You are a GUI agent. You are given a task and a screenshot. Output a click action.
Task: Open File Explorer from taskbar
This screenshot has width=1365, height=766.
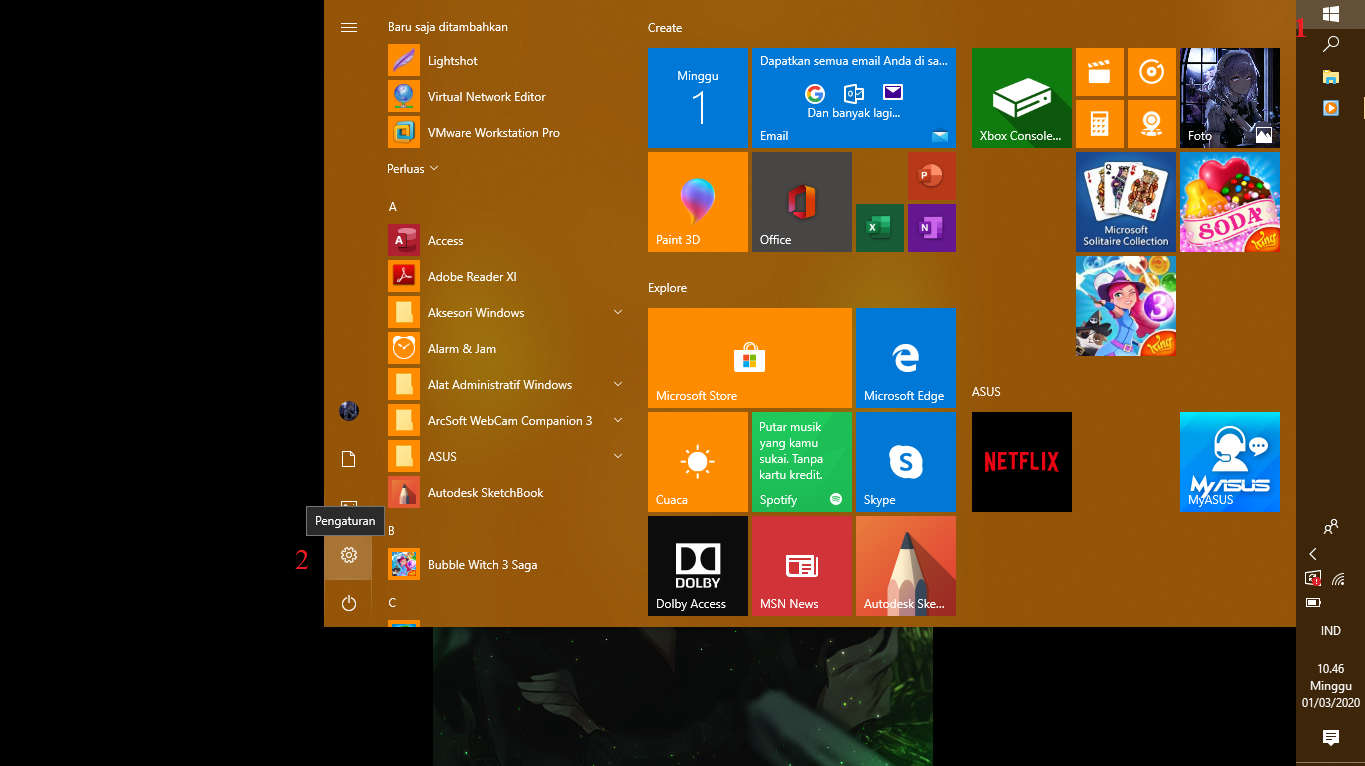coord(1331,76)
